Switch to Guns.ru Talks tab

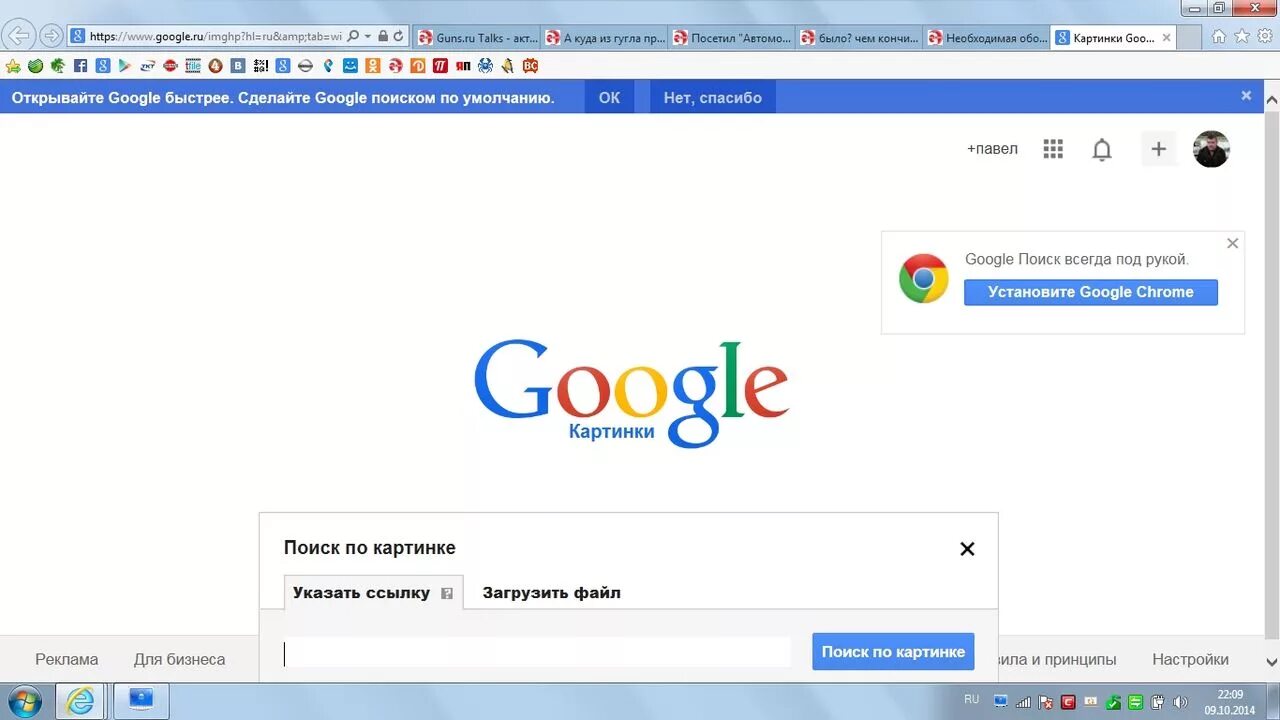tap(476, 38)
